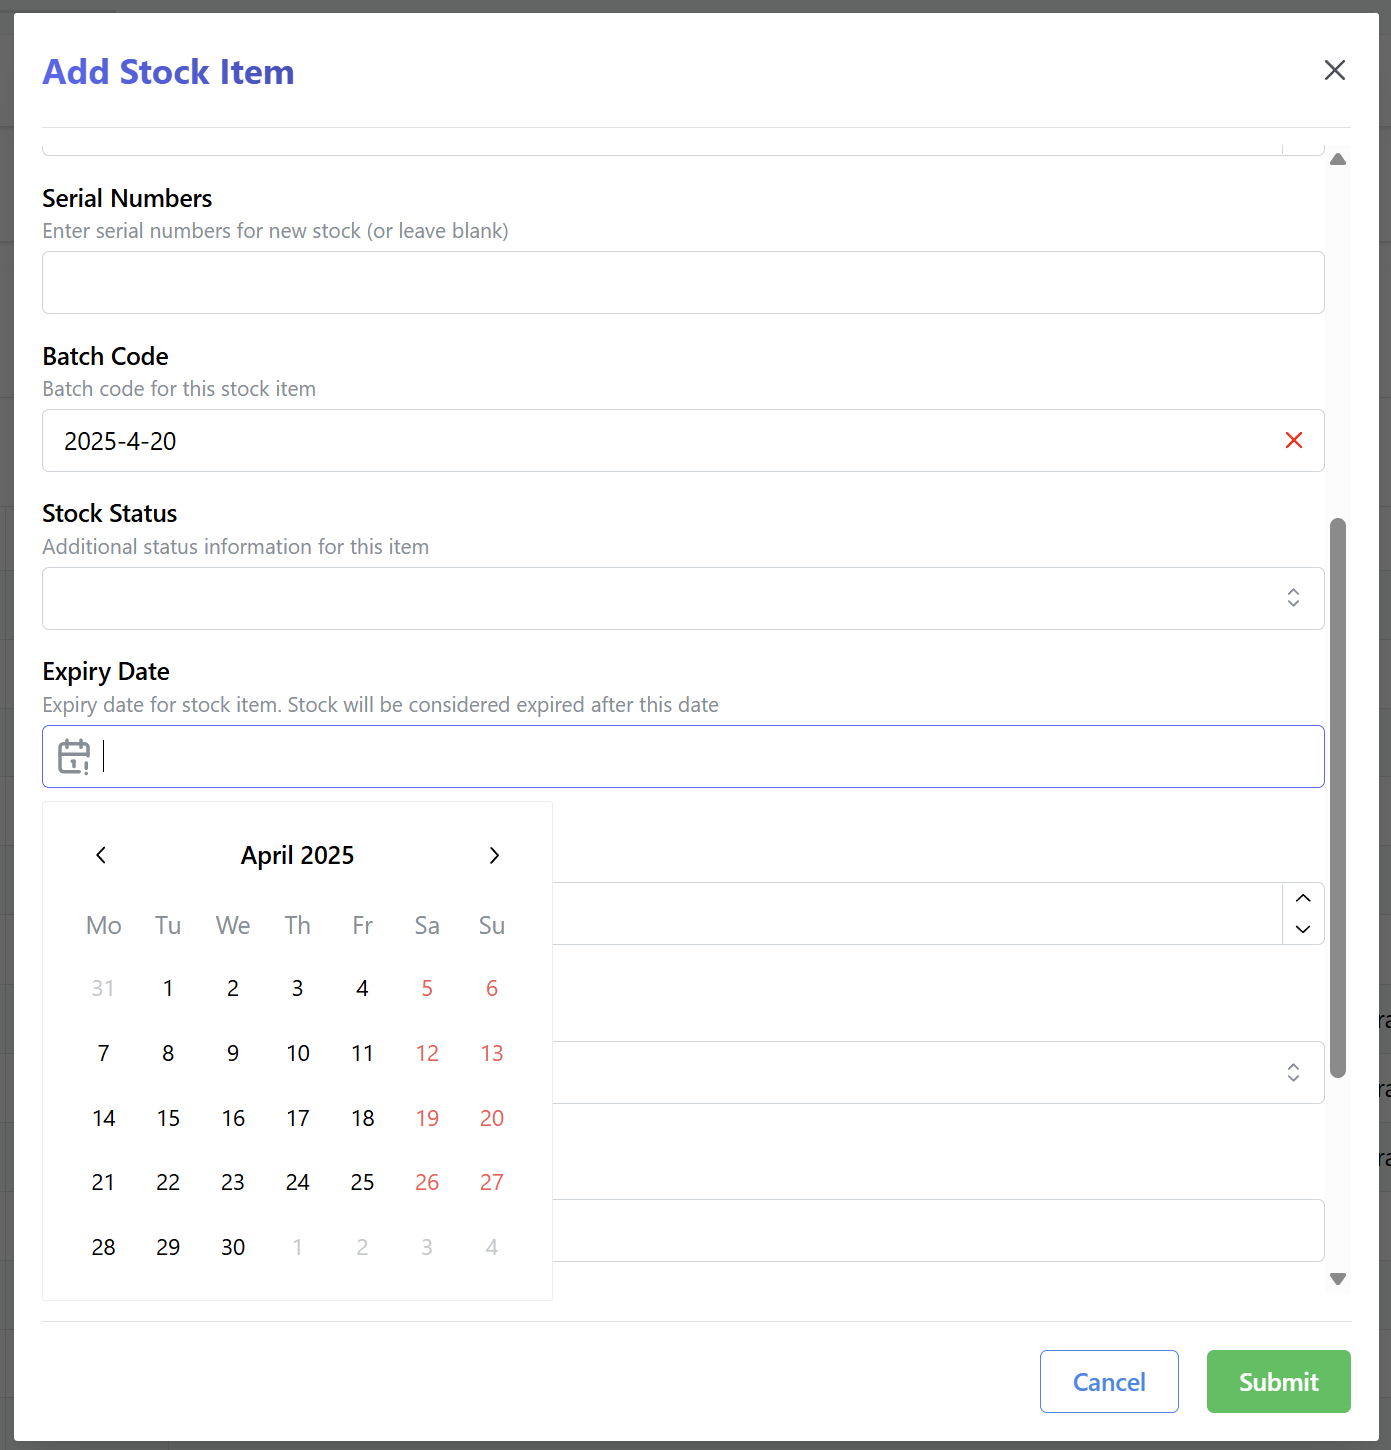Cancel adding the stock item

coord(1109,1381)
